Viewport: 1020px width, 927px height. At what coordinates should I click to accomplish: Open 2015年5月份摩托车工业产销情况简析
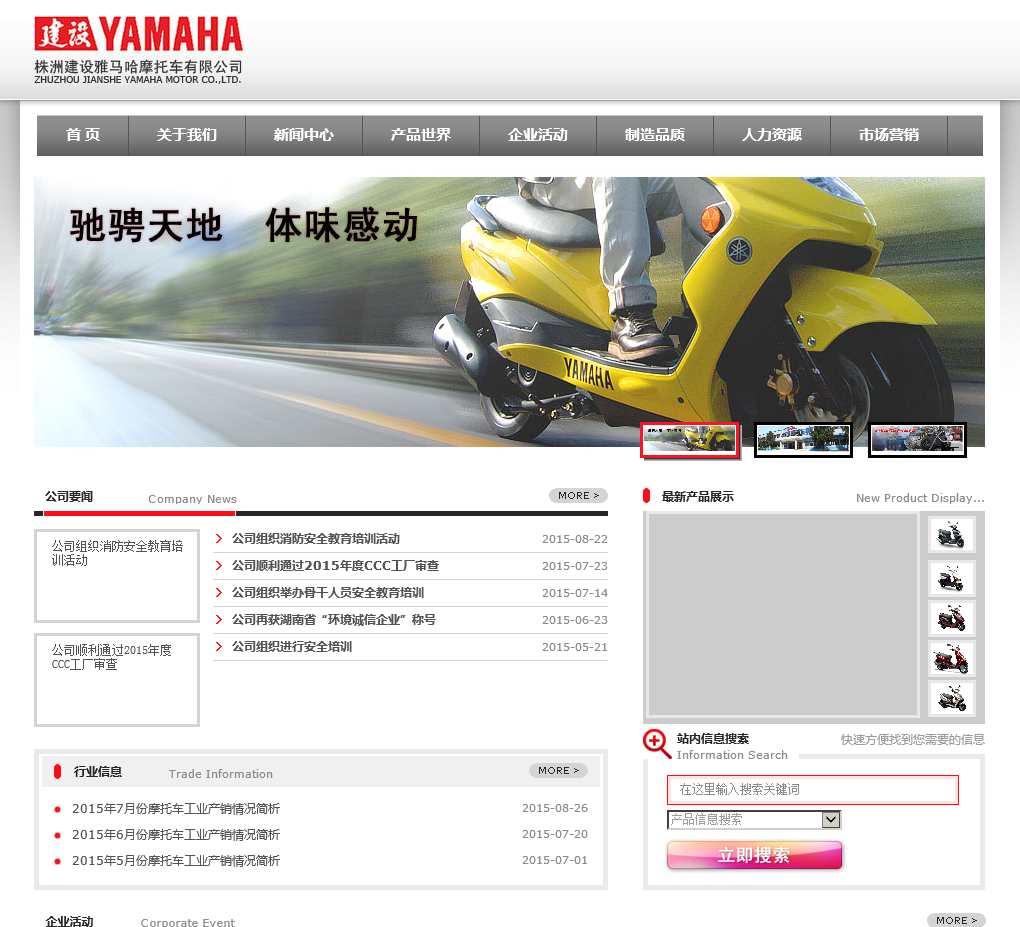click(176, 861)
